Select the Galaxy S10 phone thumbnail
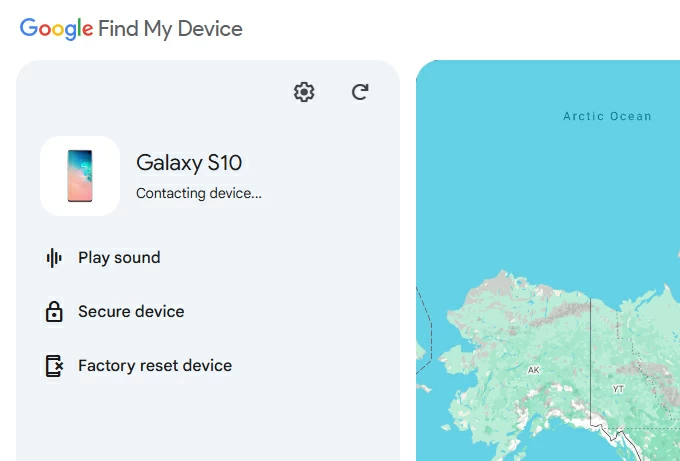 click(x=80, y=176)
